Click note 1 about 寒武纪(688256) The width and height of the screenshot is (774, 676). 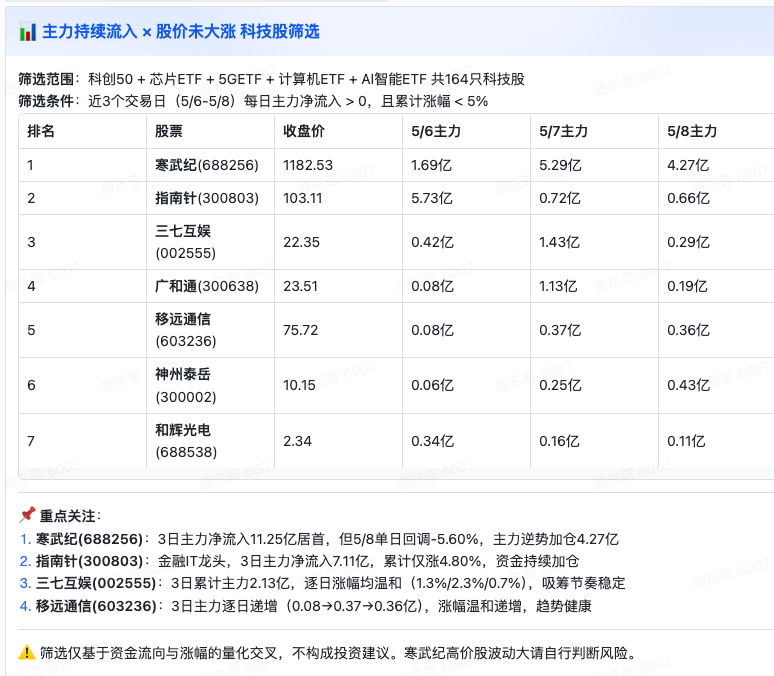tap(319, 539)
